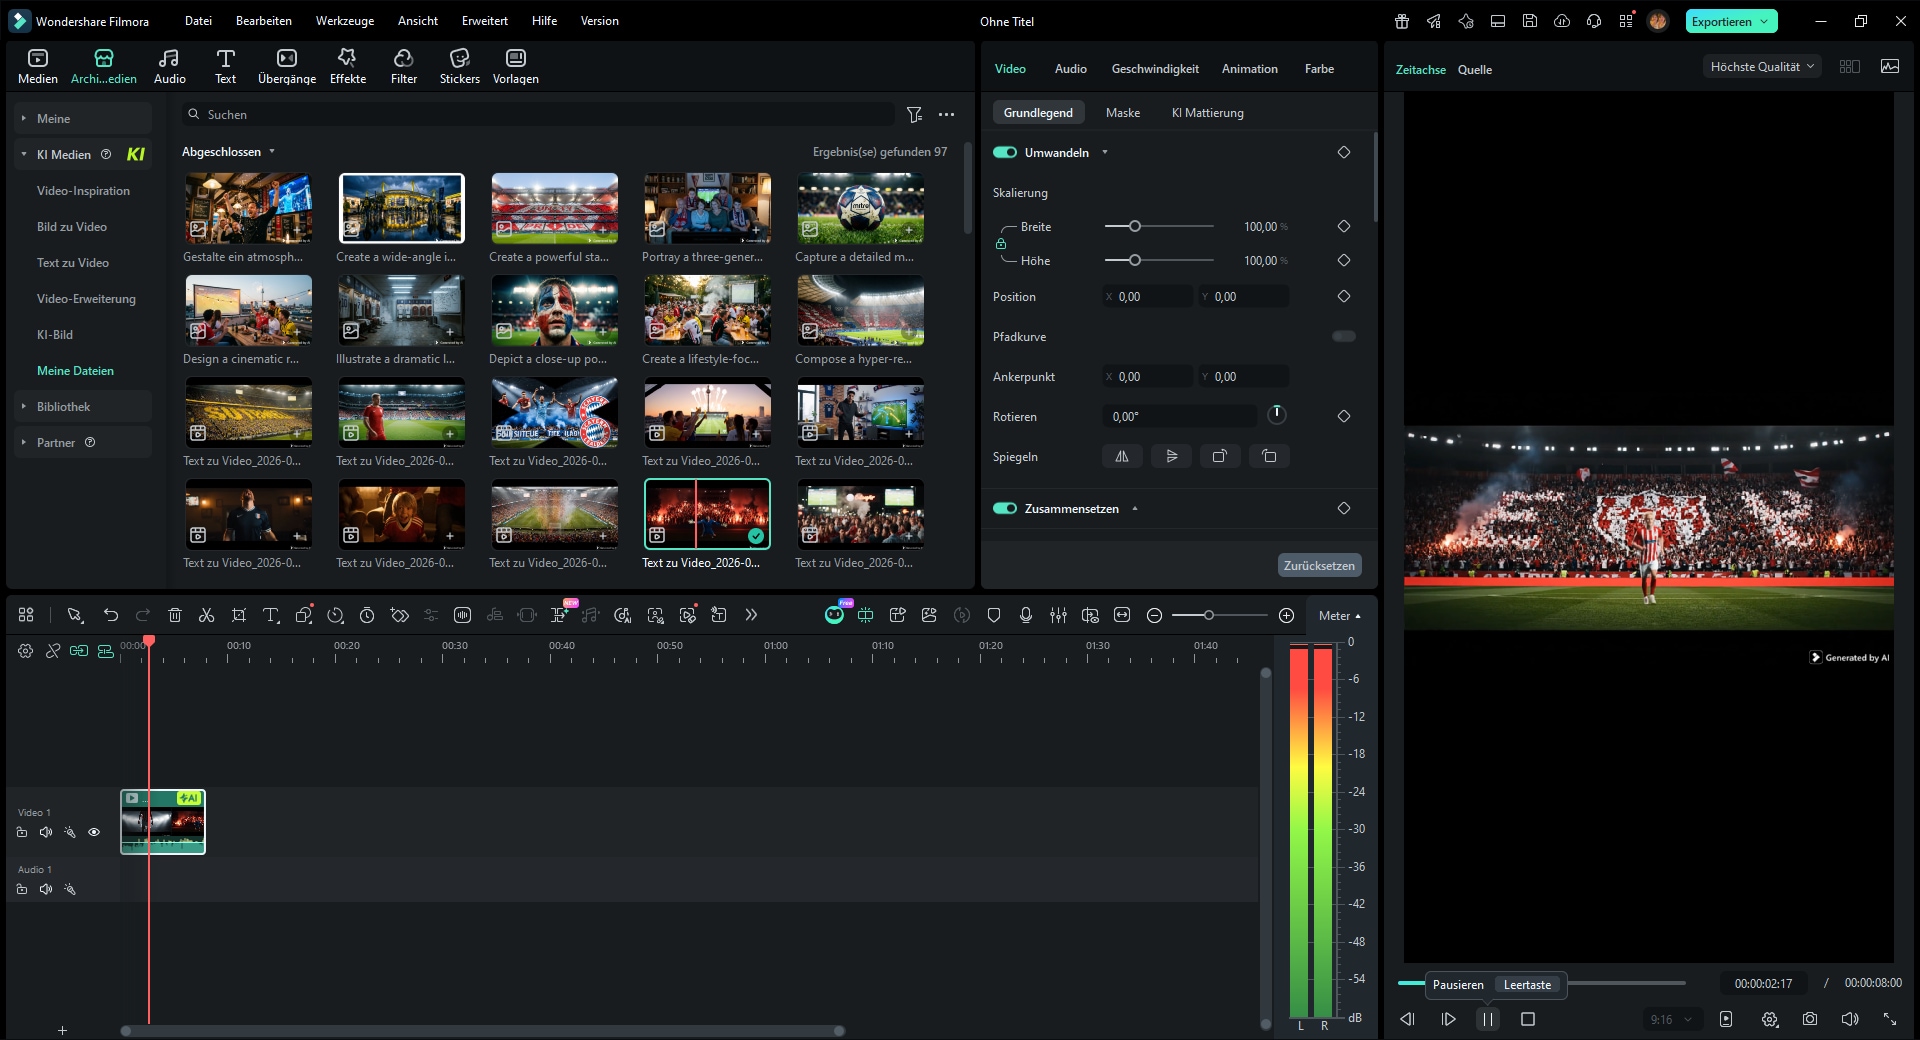Open the Höchste Qualität dropdown
This screenshot has width=1920, height=1040.
1761,67
